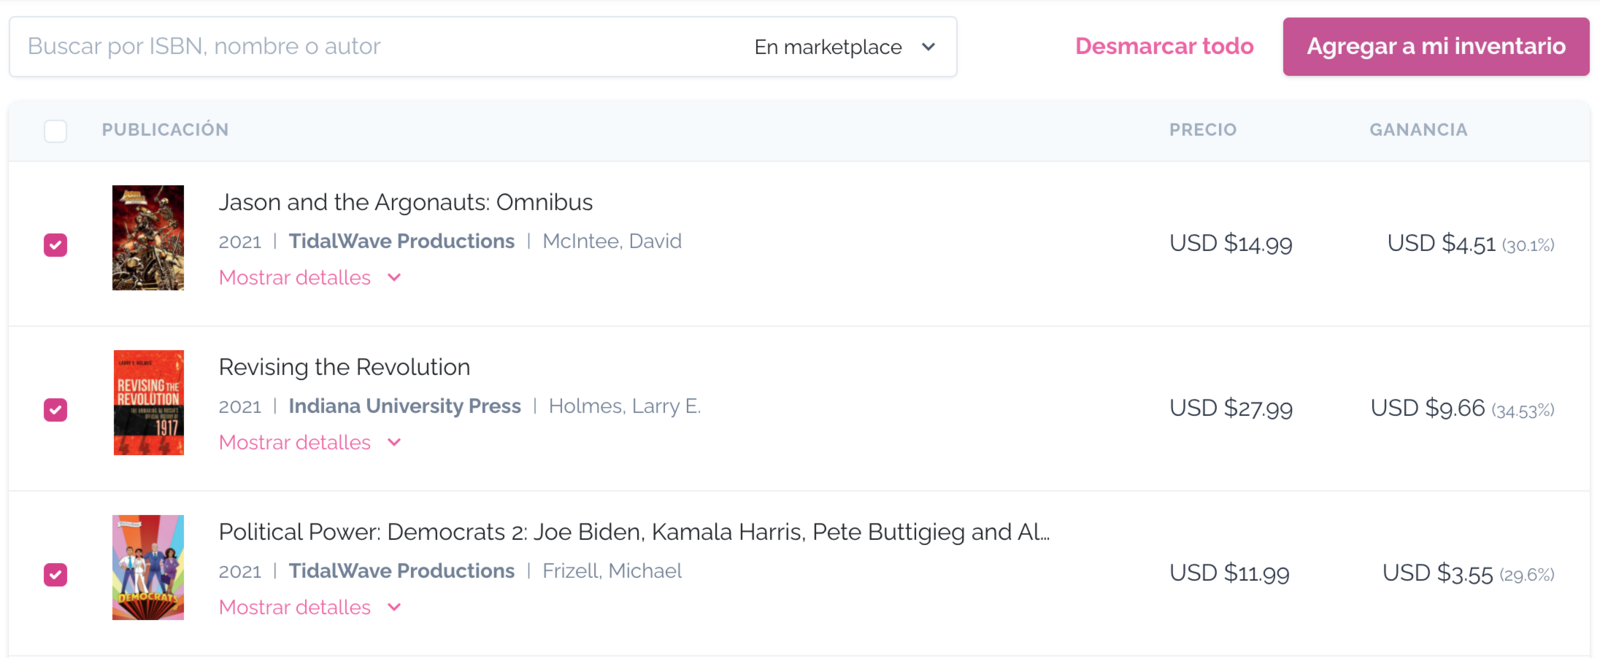The height and width of the screenshot is (658, 1600).
Task: Open the En marketplace dropdown
Action: click(845, 47)
